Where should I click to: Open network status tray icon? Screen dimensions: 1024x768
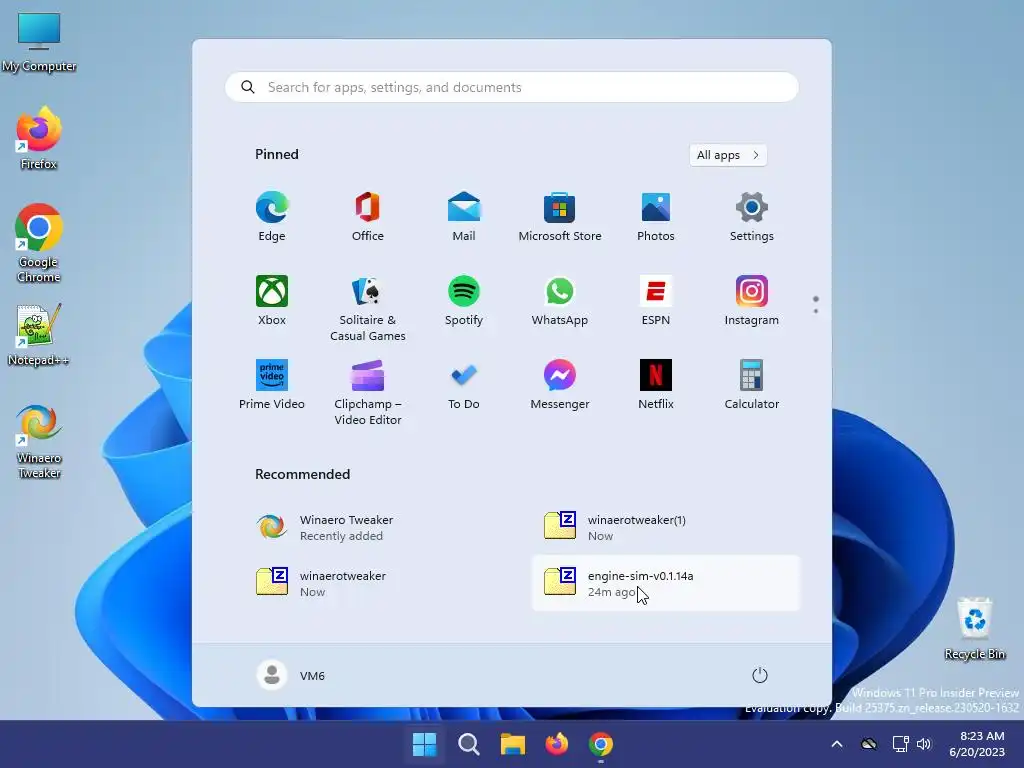(901, 744)
